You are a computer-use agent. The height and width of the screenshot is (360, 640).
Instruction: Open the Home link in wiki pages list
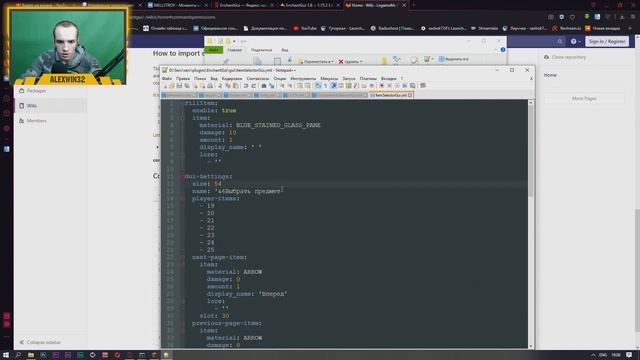[550, 75]
